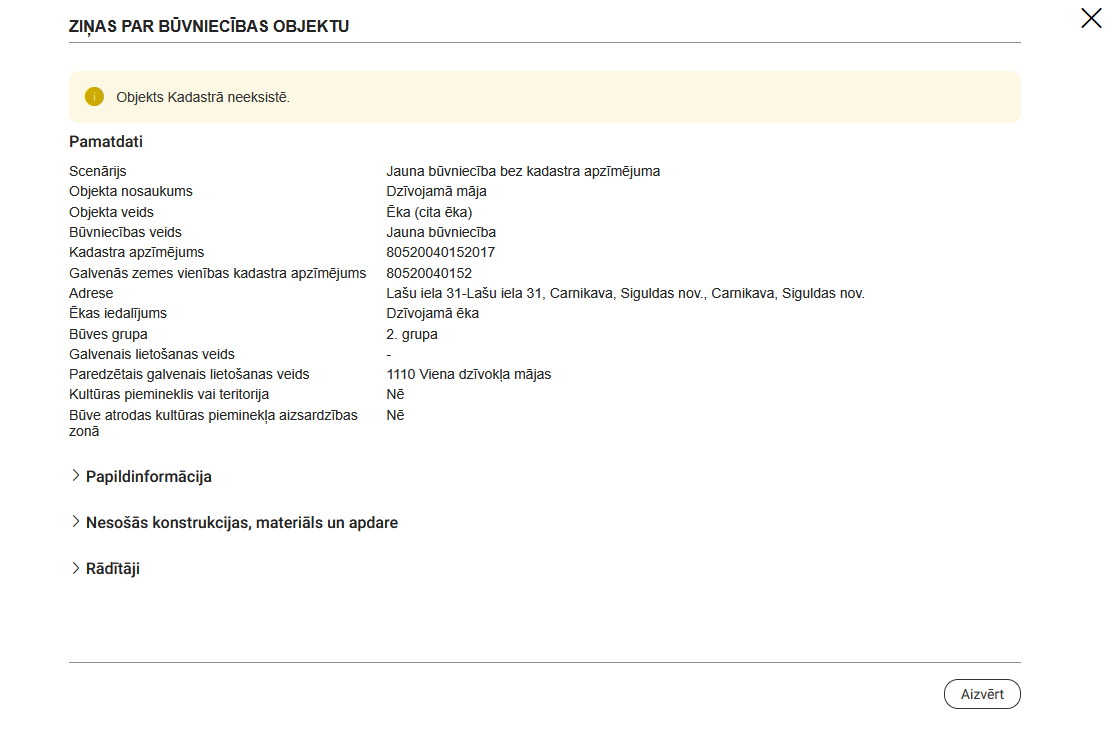Close the dialog with the X icon

point(1091,18)
